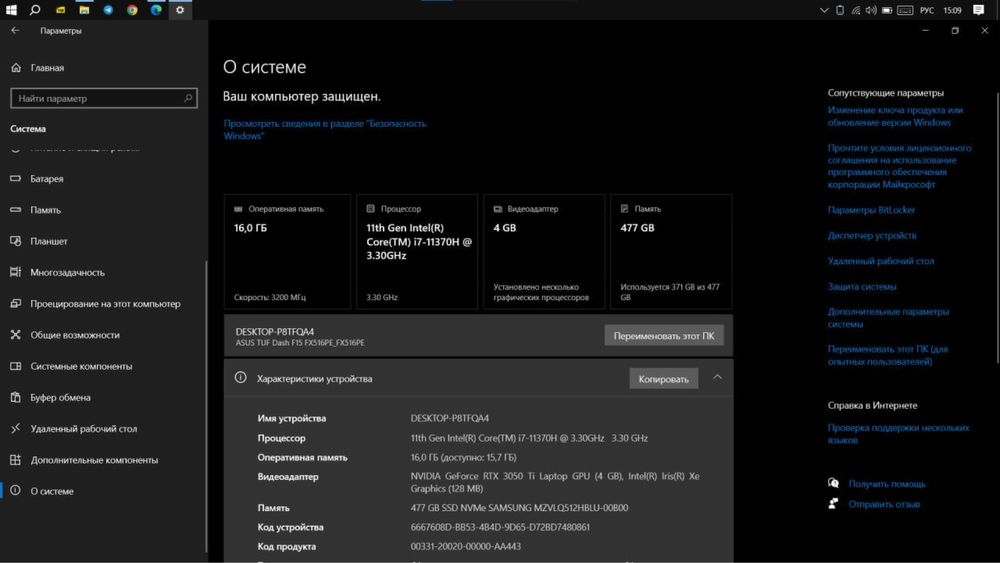Open the Windows Start menu
Image resolution: width=1000 pixels, height=563 pixels.
[x=11, y=10]
